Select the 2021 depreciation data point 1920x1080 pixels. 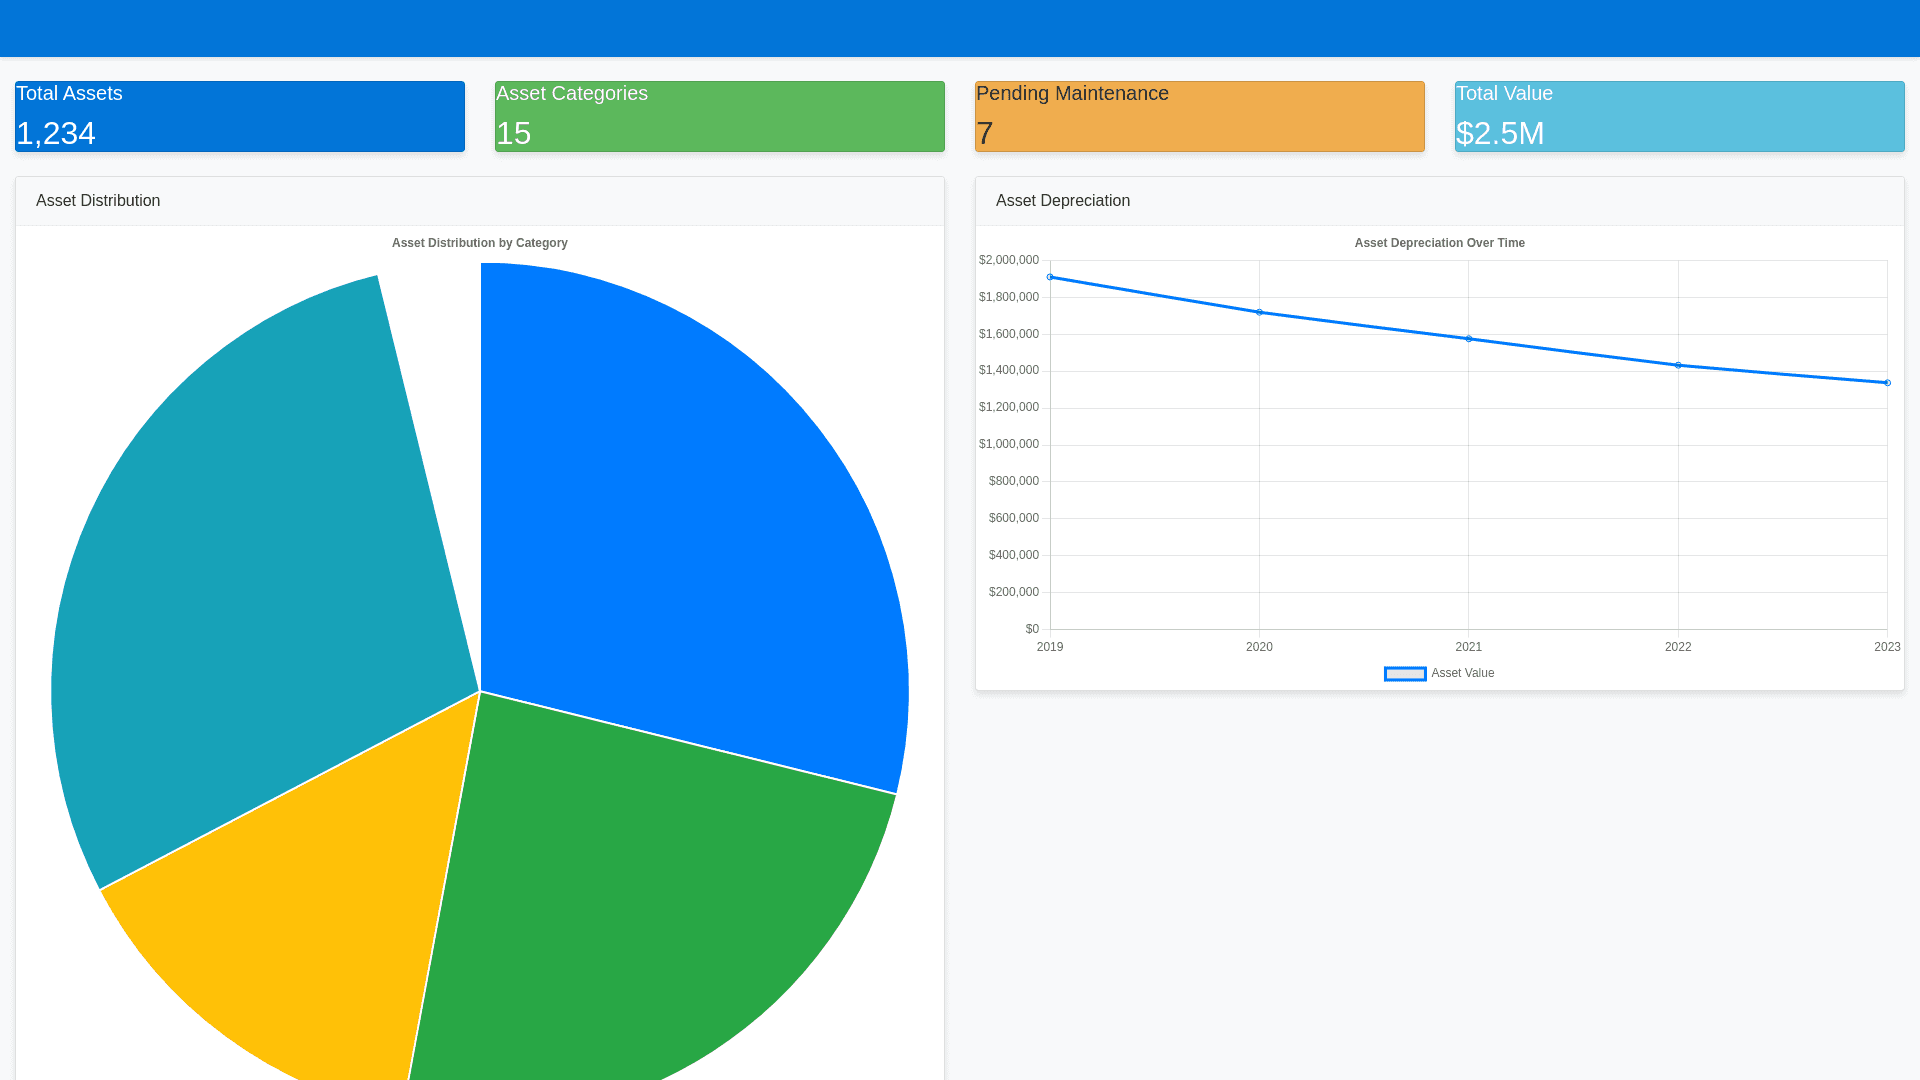[1469, 339]
